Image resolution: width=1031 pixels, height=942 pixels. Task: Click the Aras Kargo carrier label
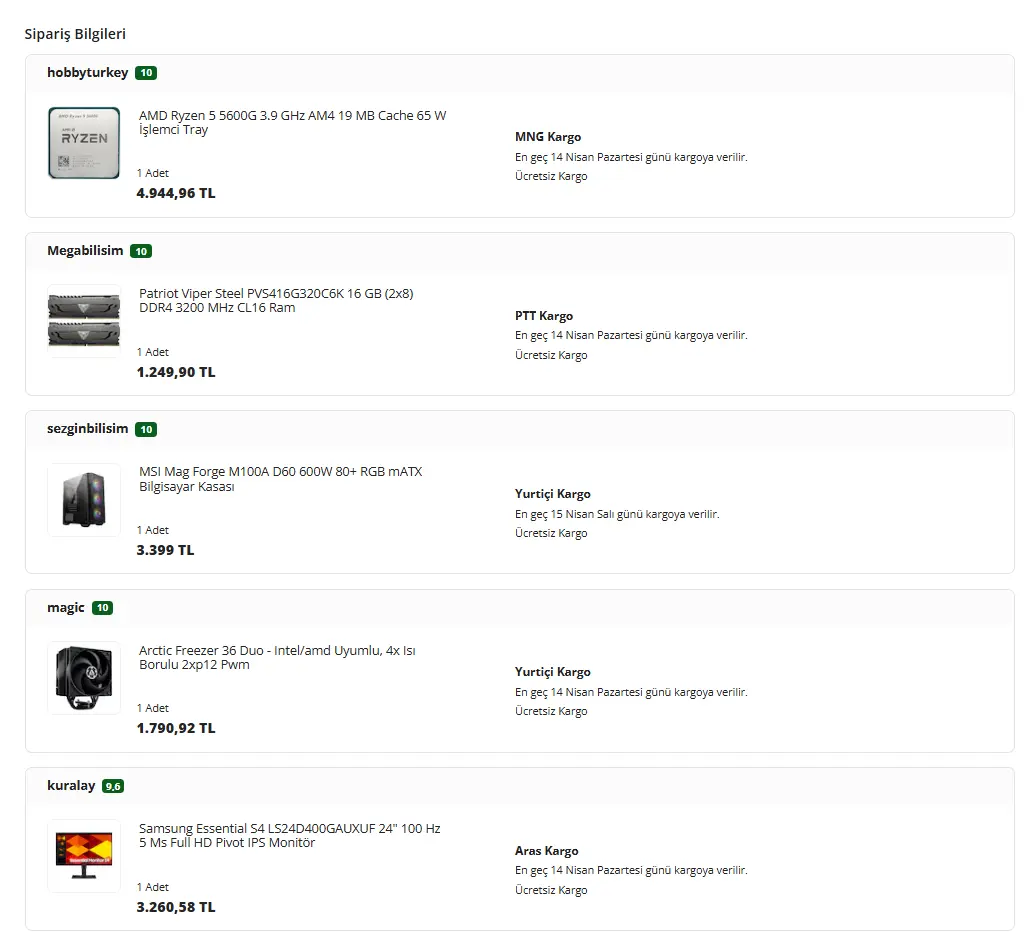click(x=546, y=851)
